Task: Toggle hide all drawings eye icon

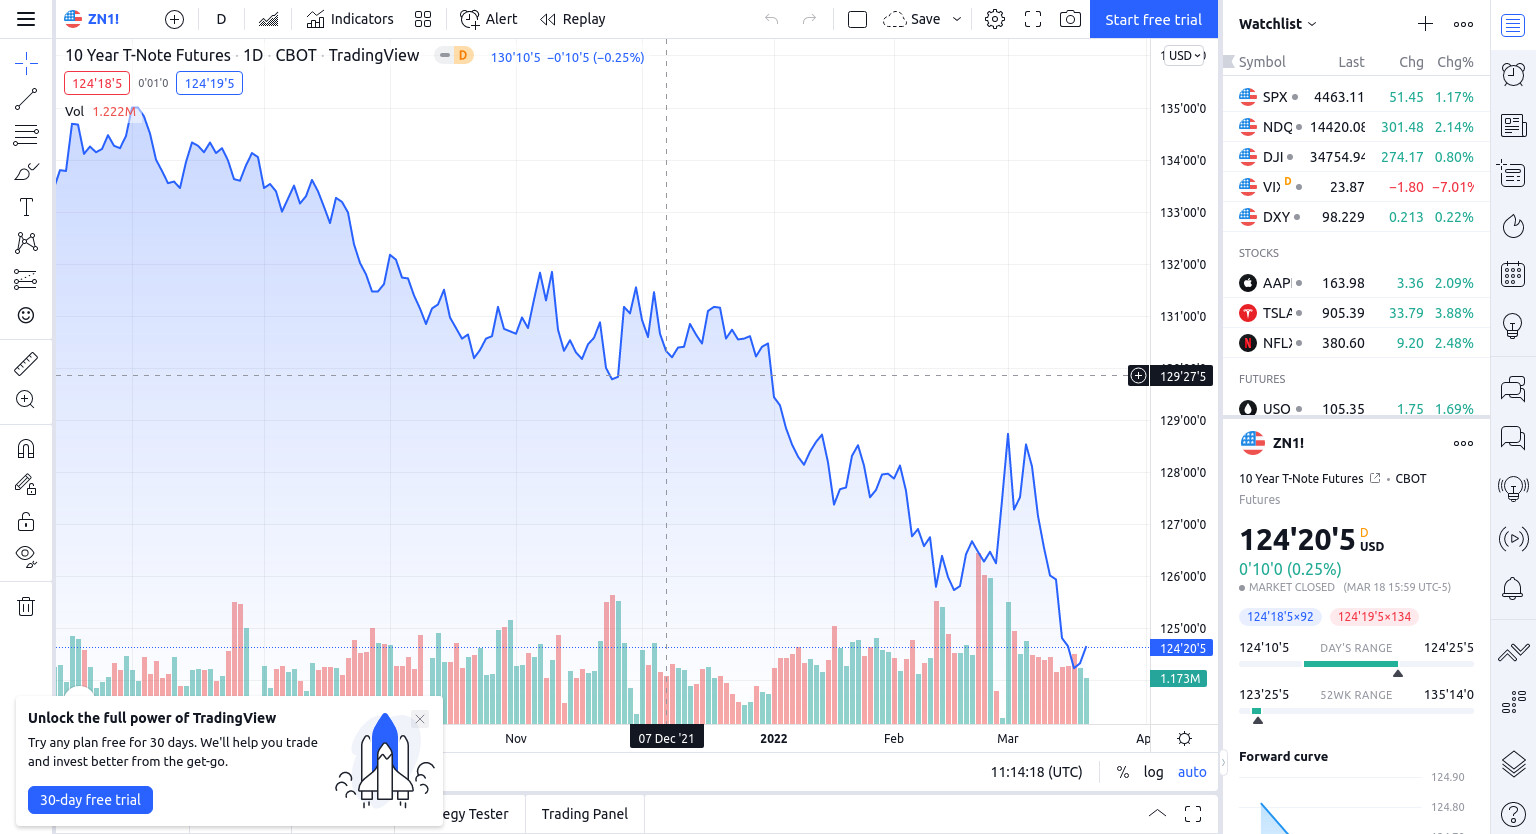Action: point(26,556)
